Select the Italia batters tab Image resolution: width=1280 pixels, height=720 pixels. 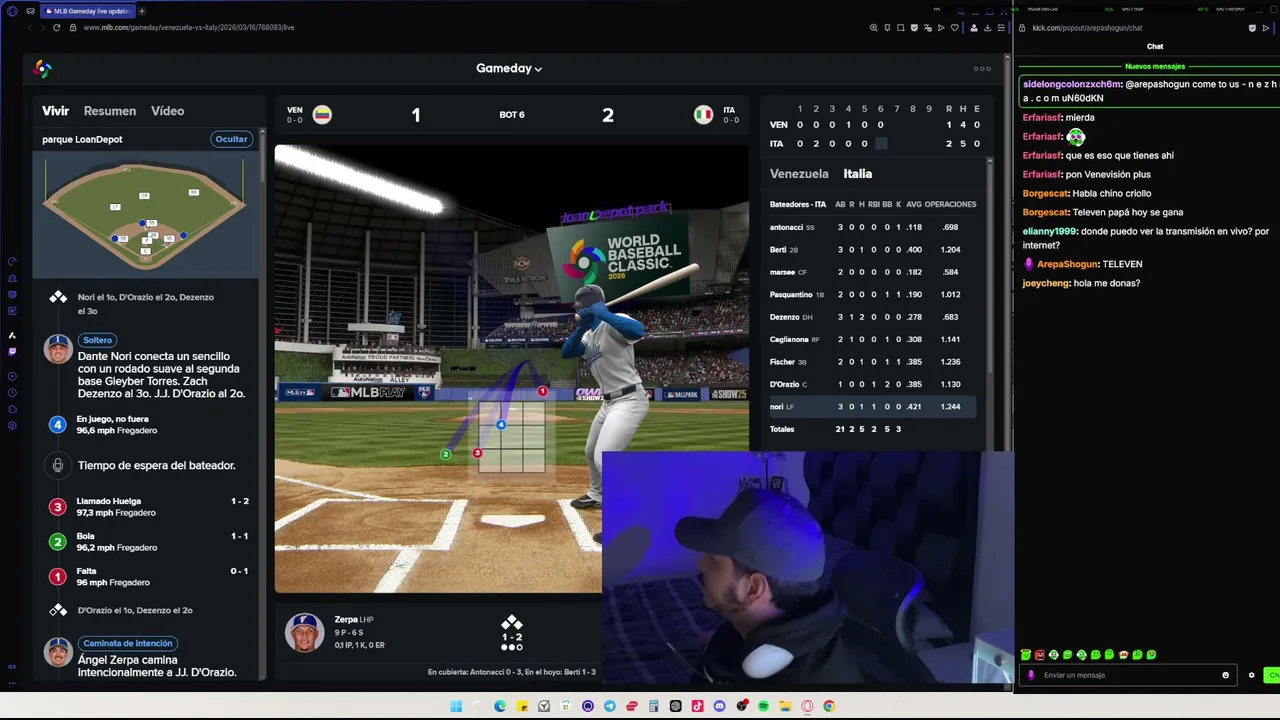point(858,174)
